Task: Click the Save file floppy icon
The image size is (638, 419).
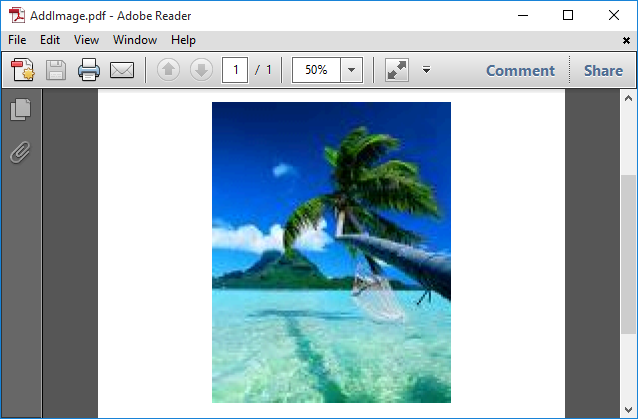Action: (x=56, y=70)
